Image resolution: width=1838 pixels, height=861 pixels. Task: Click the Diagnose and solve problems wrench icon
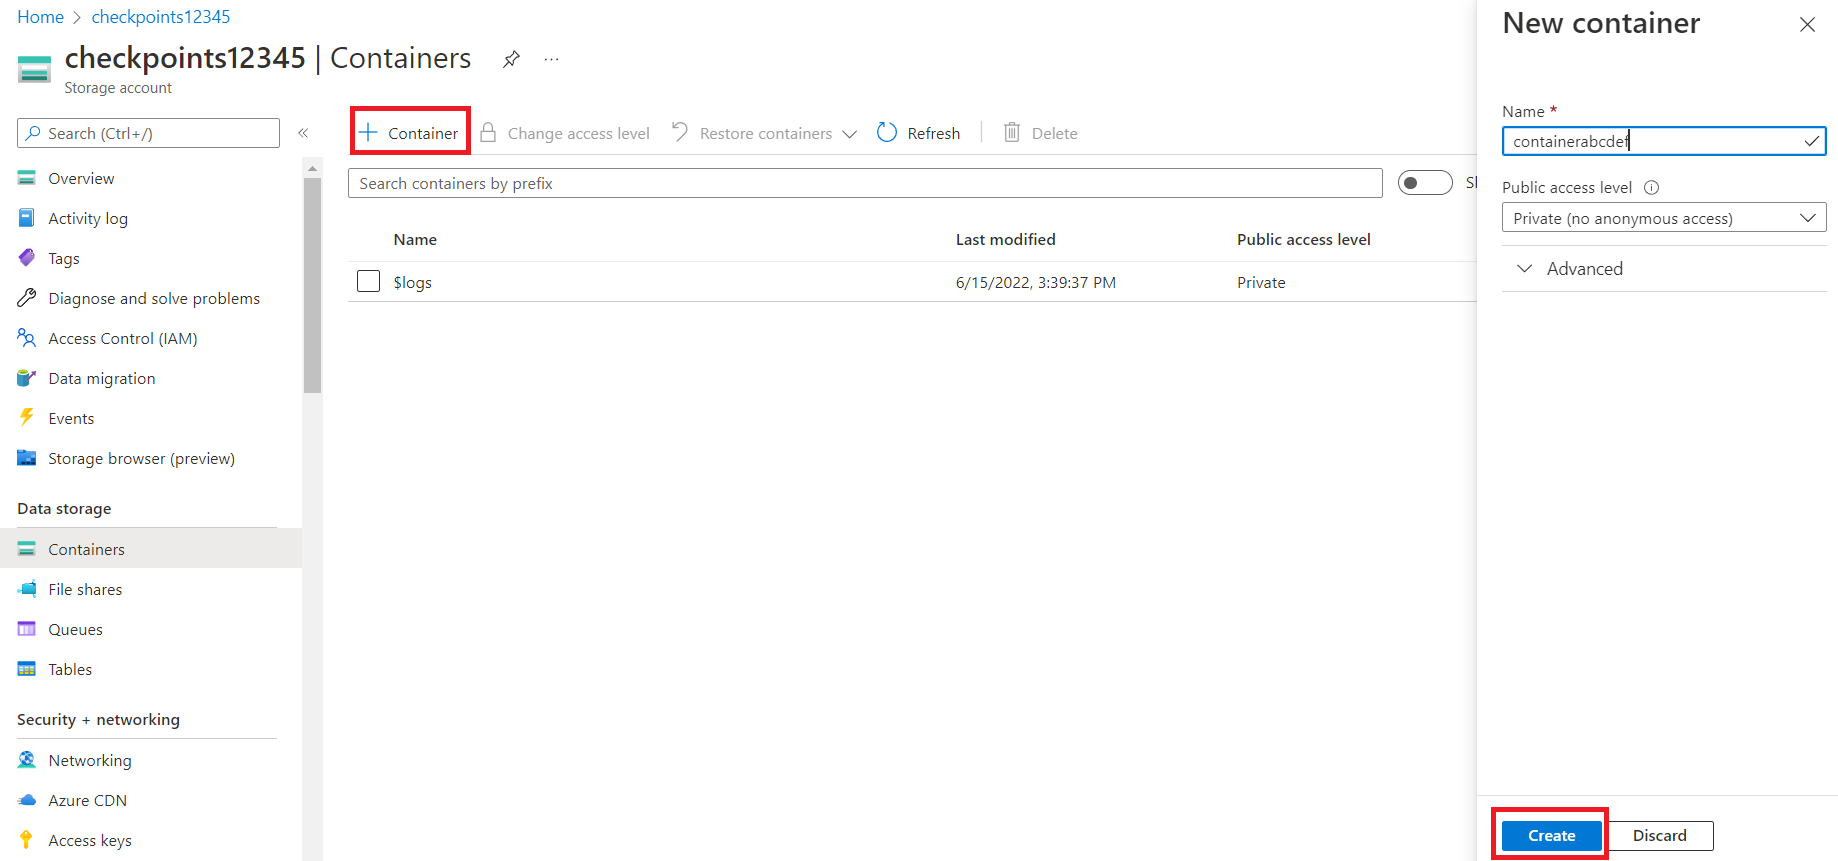point(27,298)
